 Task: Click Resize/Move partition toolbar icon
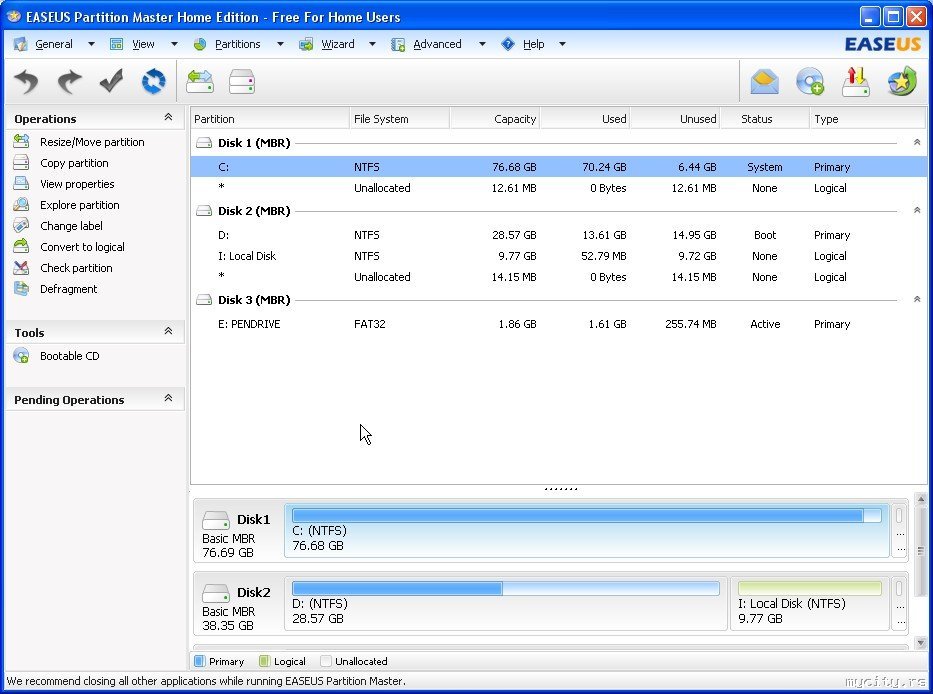(x=200, y=82)
